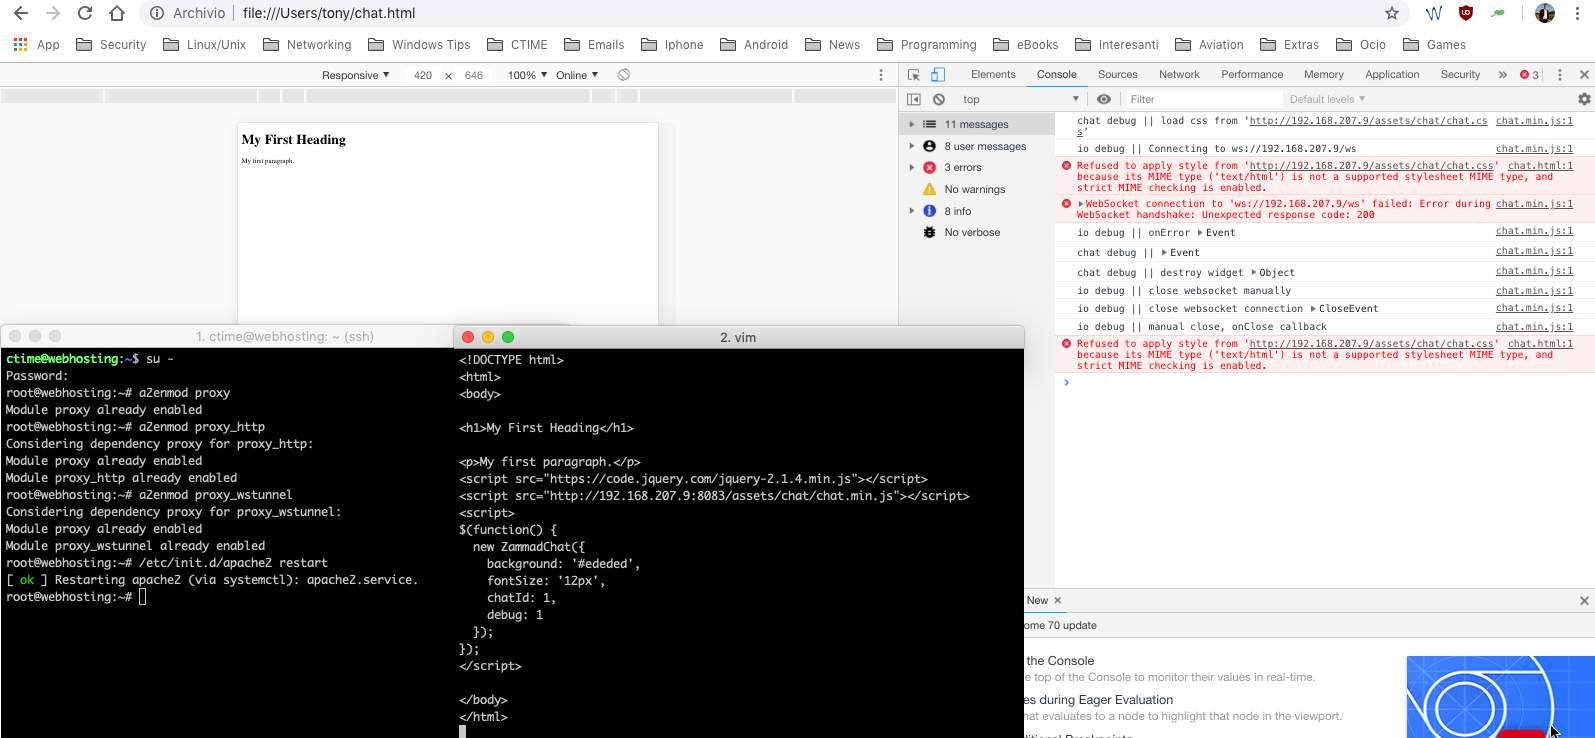
Task: Open the W extension icon
Action: [x=1434, y=13]
